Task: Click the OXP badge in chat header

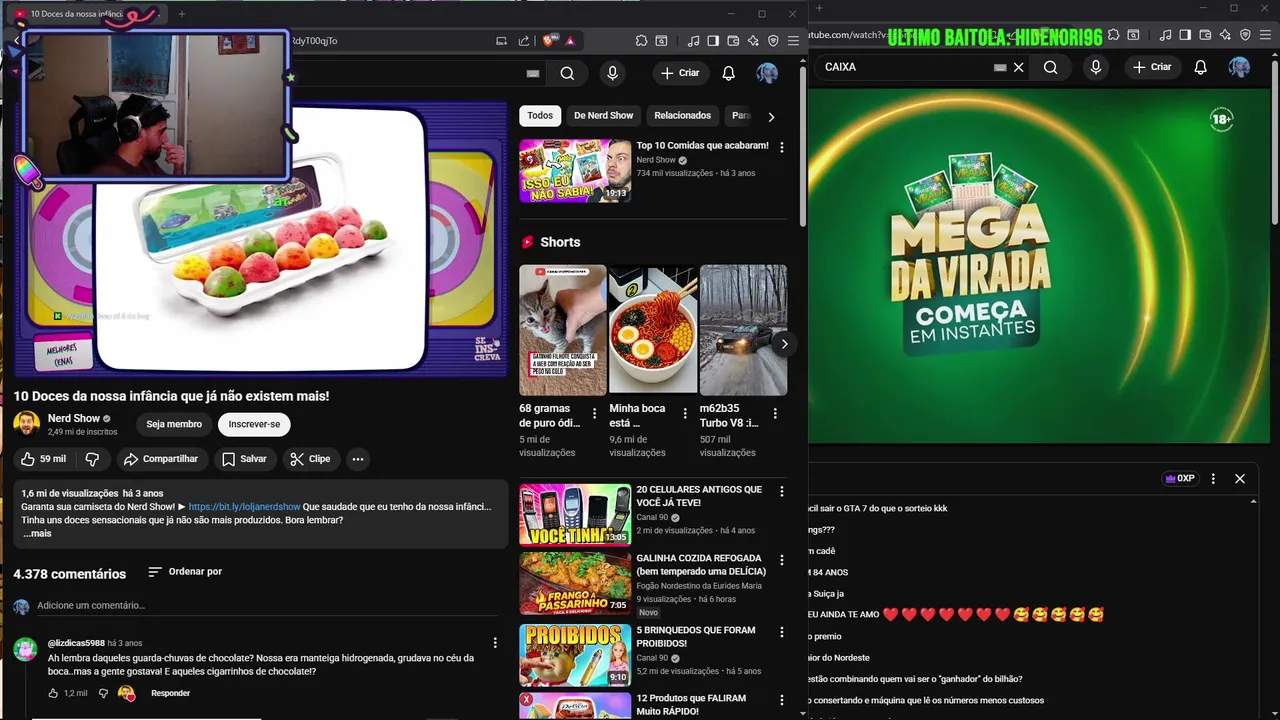Action: click(x=1180, y=479)
